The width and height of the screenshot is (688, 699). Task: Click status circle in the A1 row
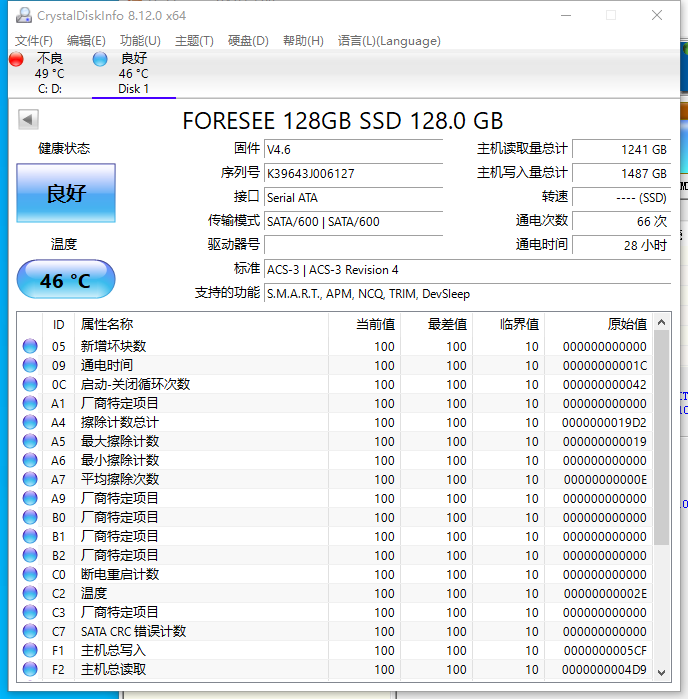click(x=30, y=403)
